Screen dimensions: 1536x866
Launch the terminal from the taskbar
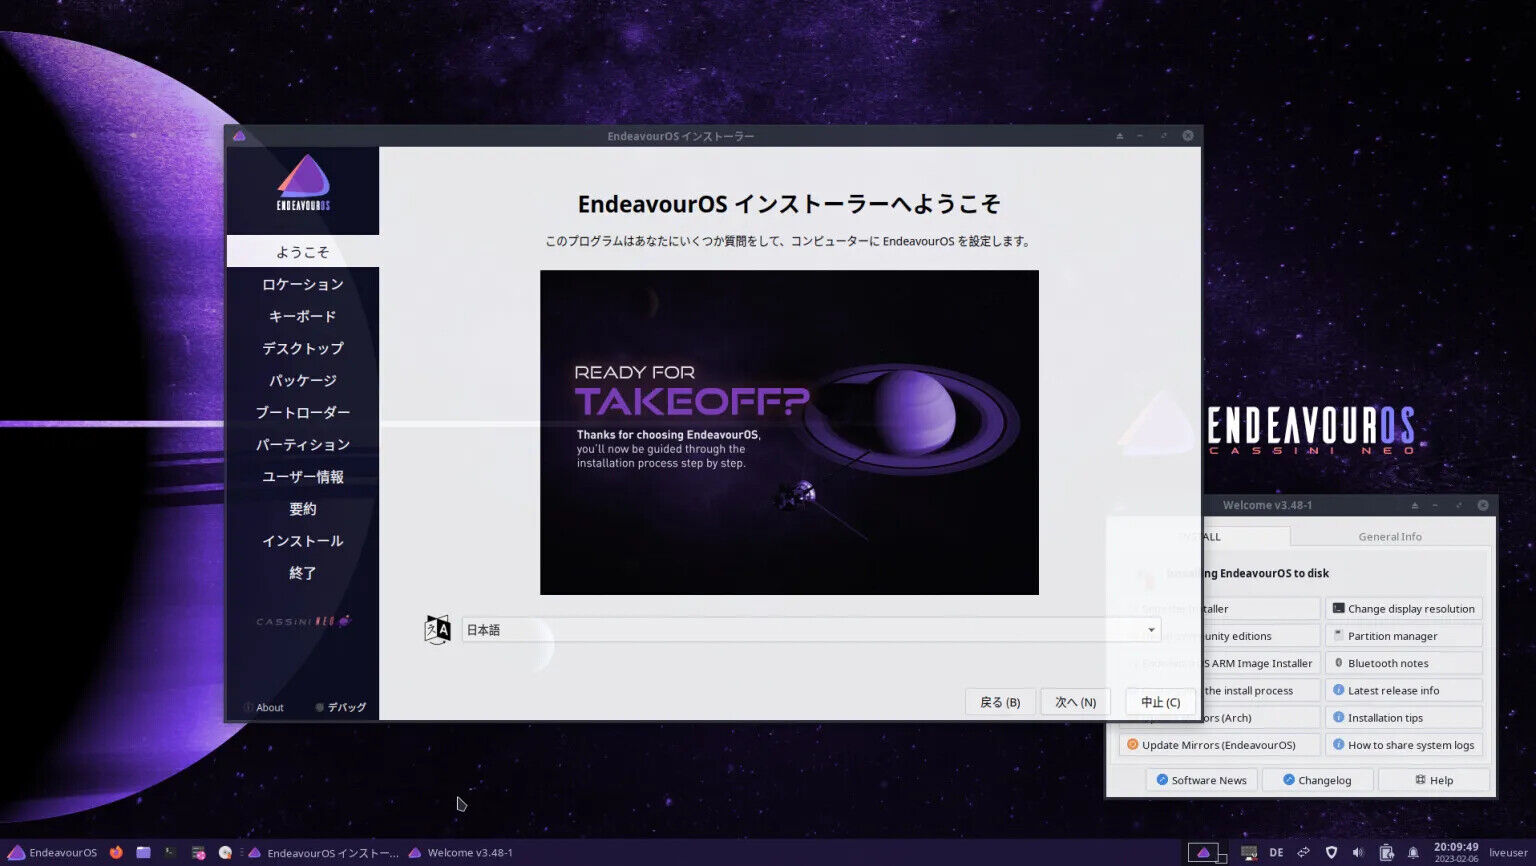(x=171, y=852)
